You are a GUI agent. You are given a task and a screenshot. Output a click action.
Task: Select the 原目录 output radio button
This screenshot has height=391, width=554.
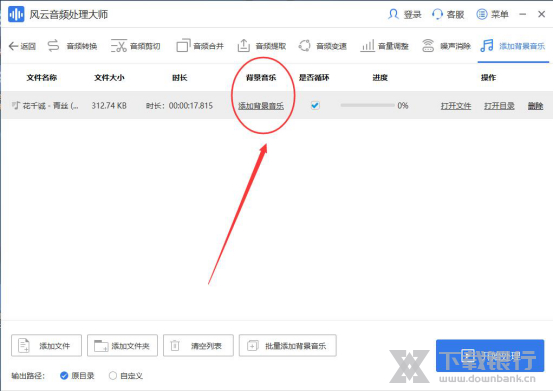click(x=64, y=375)
